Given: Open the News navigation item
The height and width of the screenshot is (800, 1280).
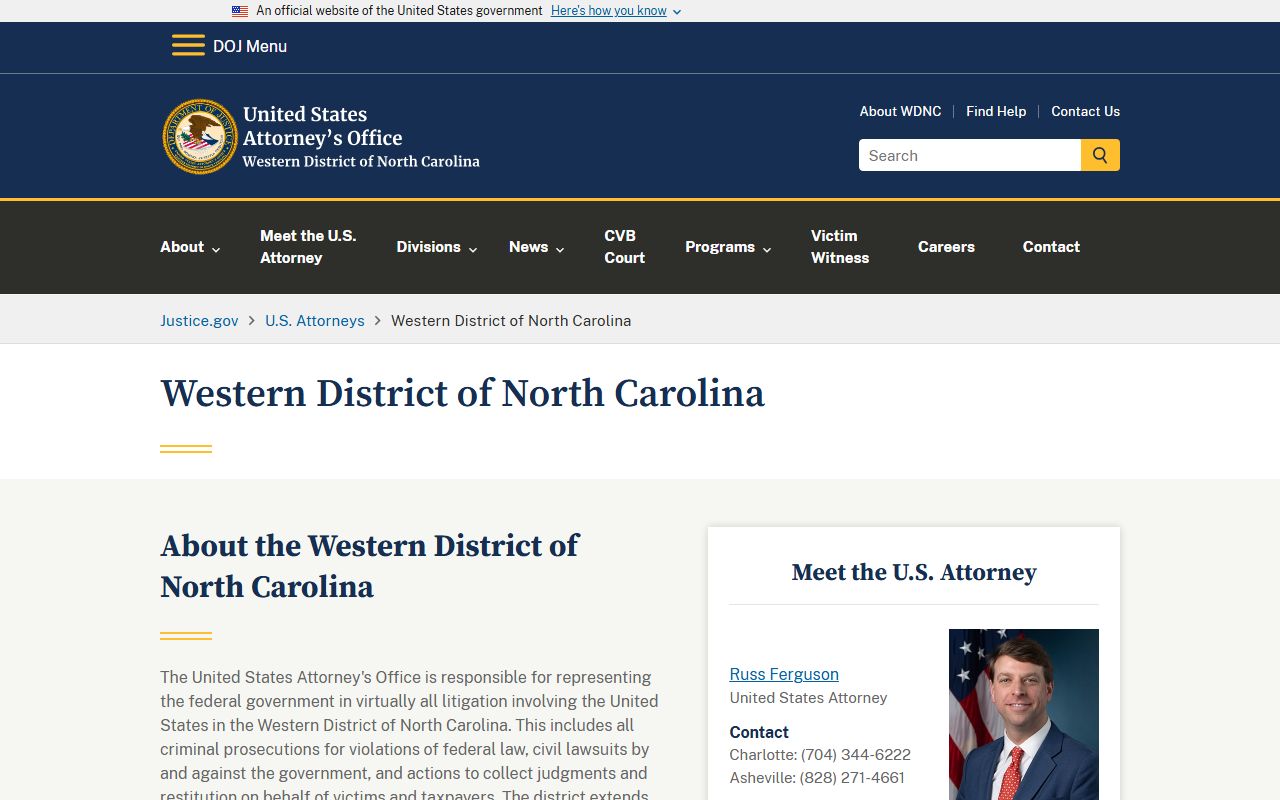Looking at the screenshot, I should [528, 247].
